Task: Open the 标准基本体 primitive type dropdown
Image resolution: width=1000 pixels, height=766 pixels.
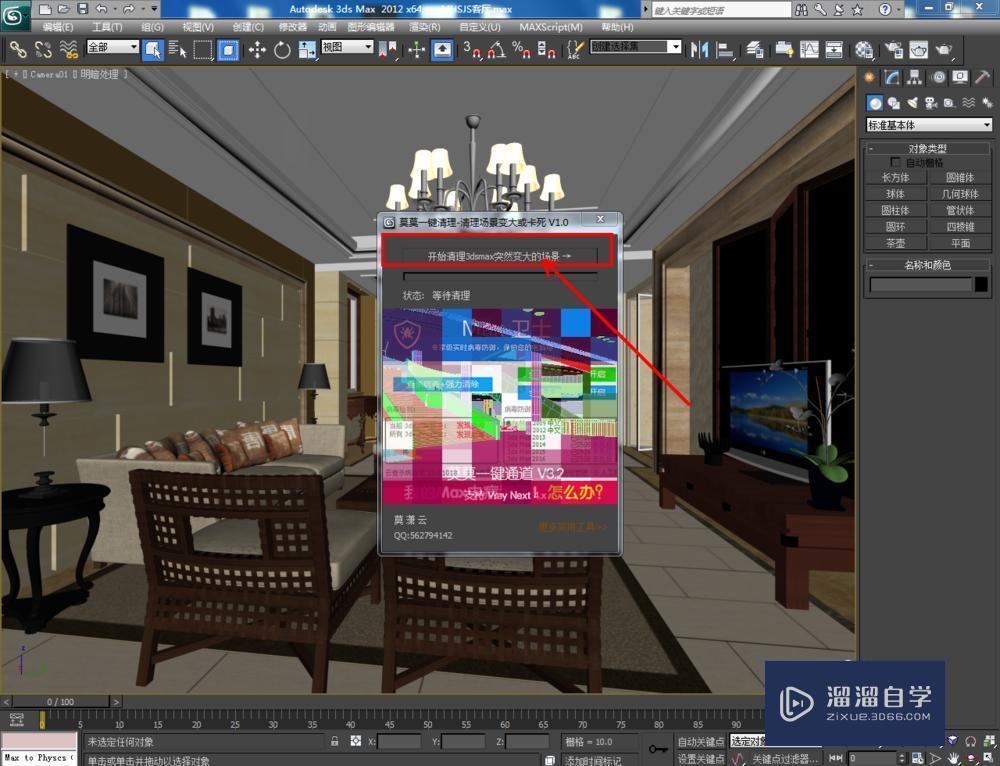Action: (929, 125)
